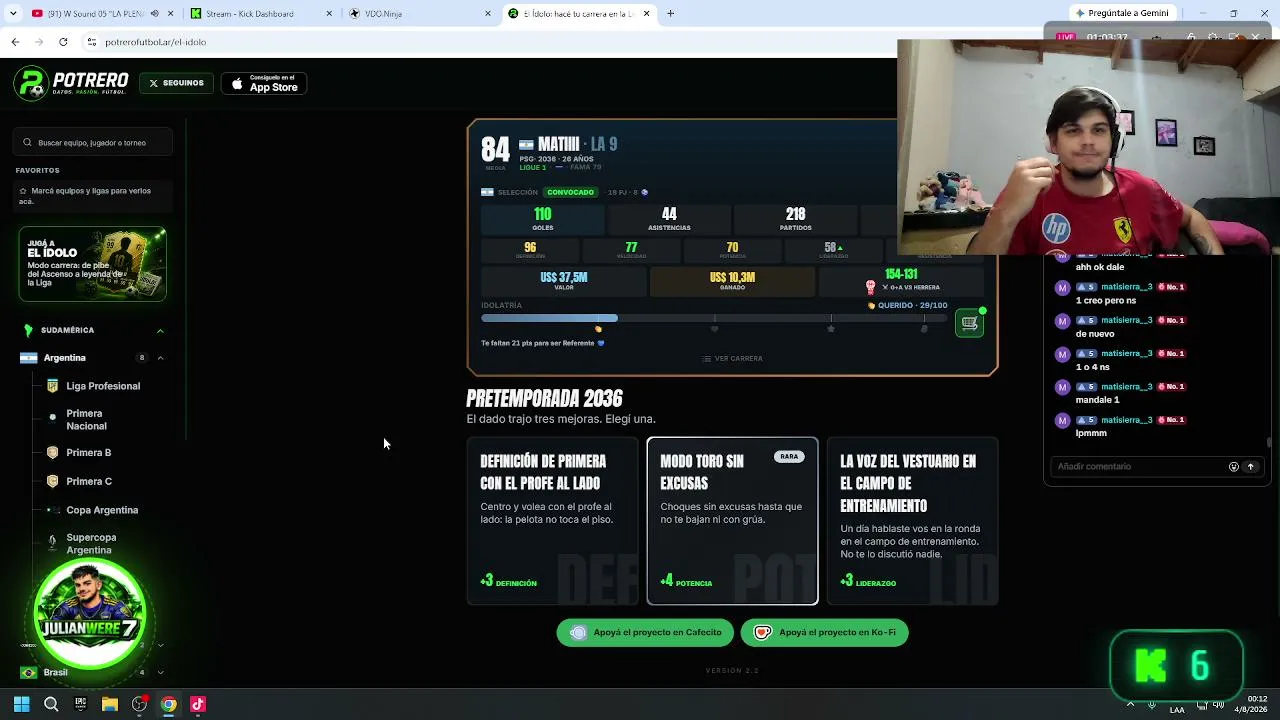Open File Explorer from taskbar

(110, 704)
